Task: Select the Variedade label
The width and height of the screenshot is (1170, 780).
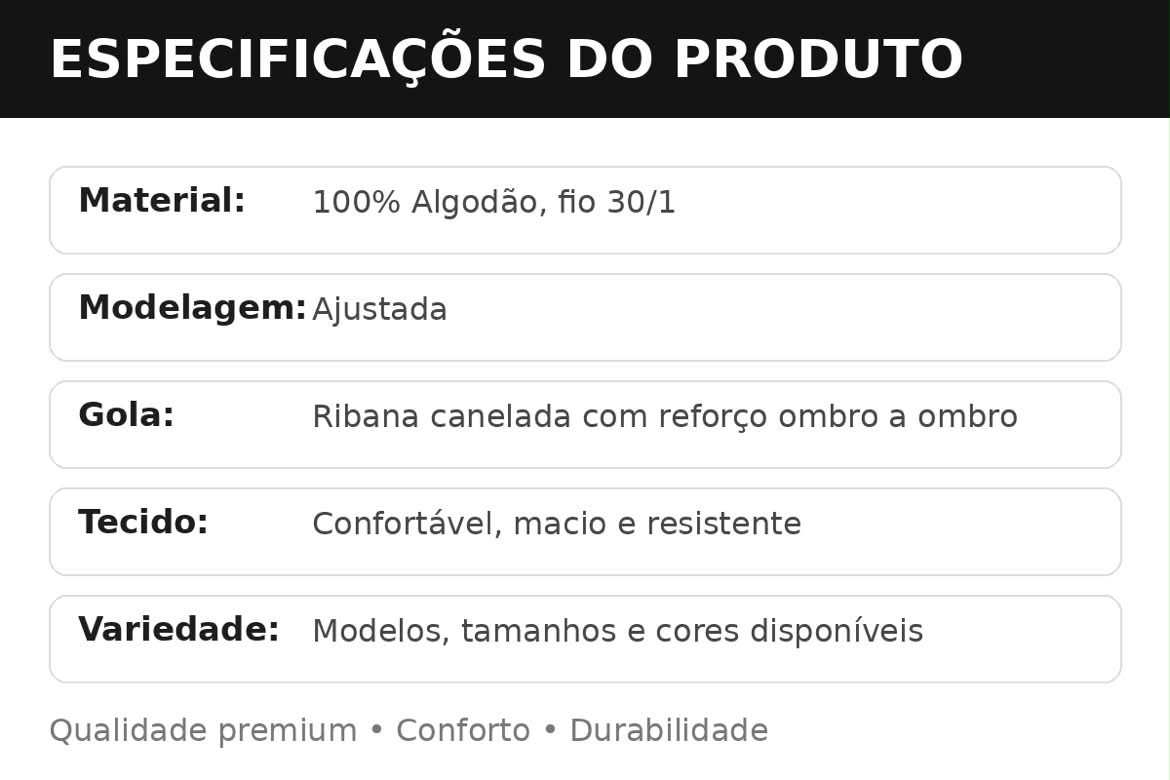Action: pos(179,628)
